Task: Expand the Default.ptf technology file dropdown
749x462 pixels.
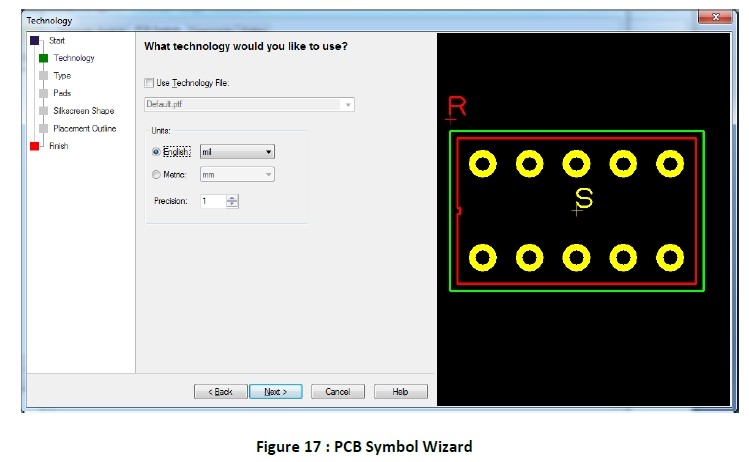Action: pos(347,105)
